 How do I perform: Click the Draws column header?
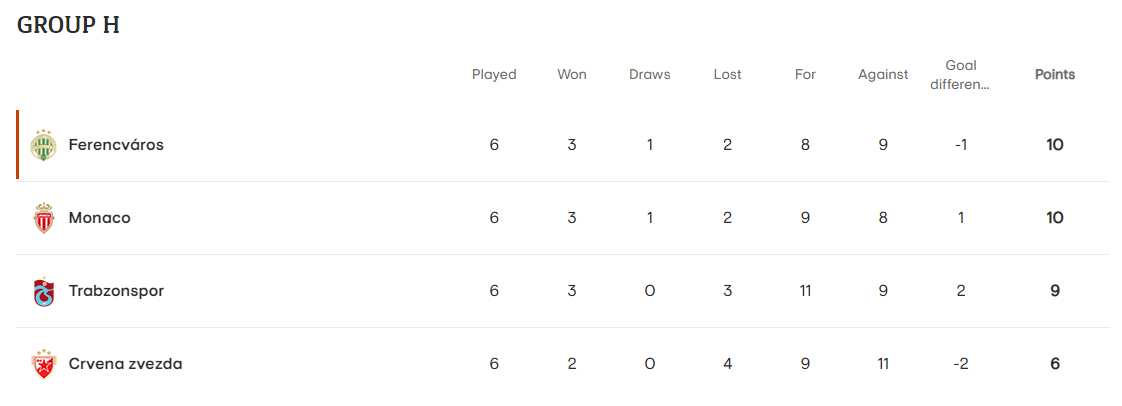650,75
